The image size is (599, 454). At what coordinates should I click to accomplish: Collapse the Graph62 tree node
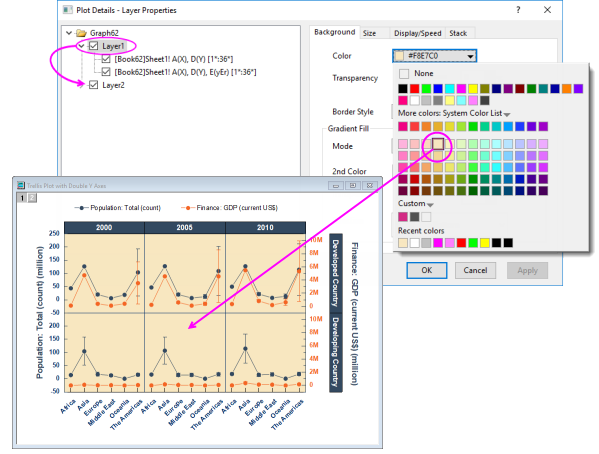pos(69,33)
